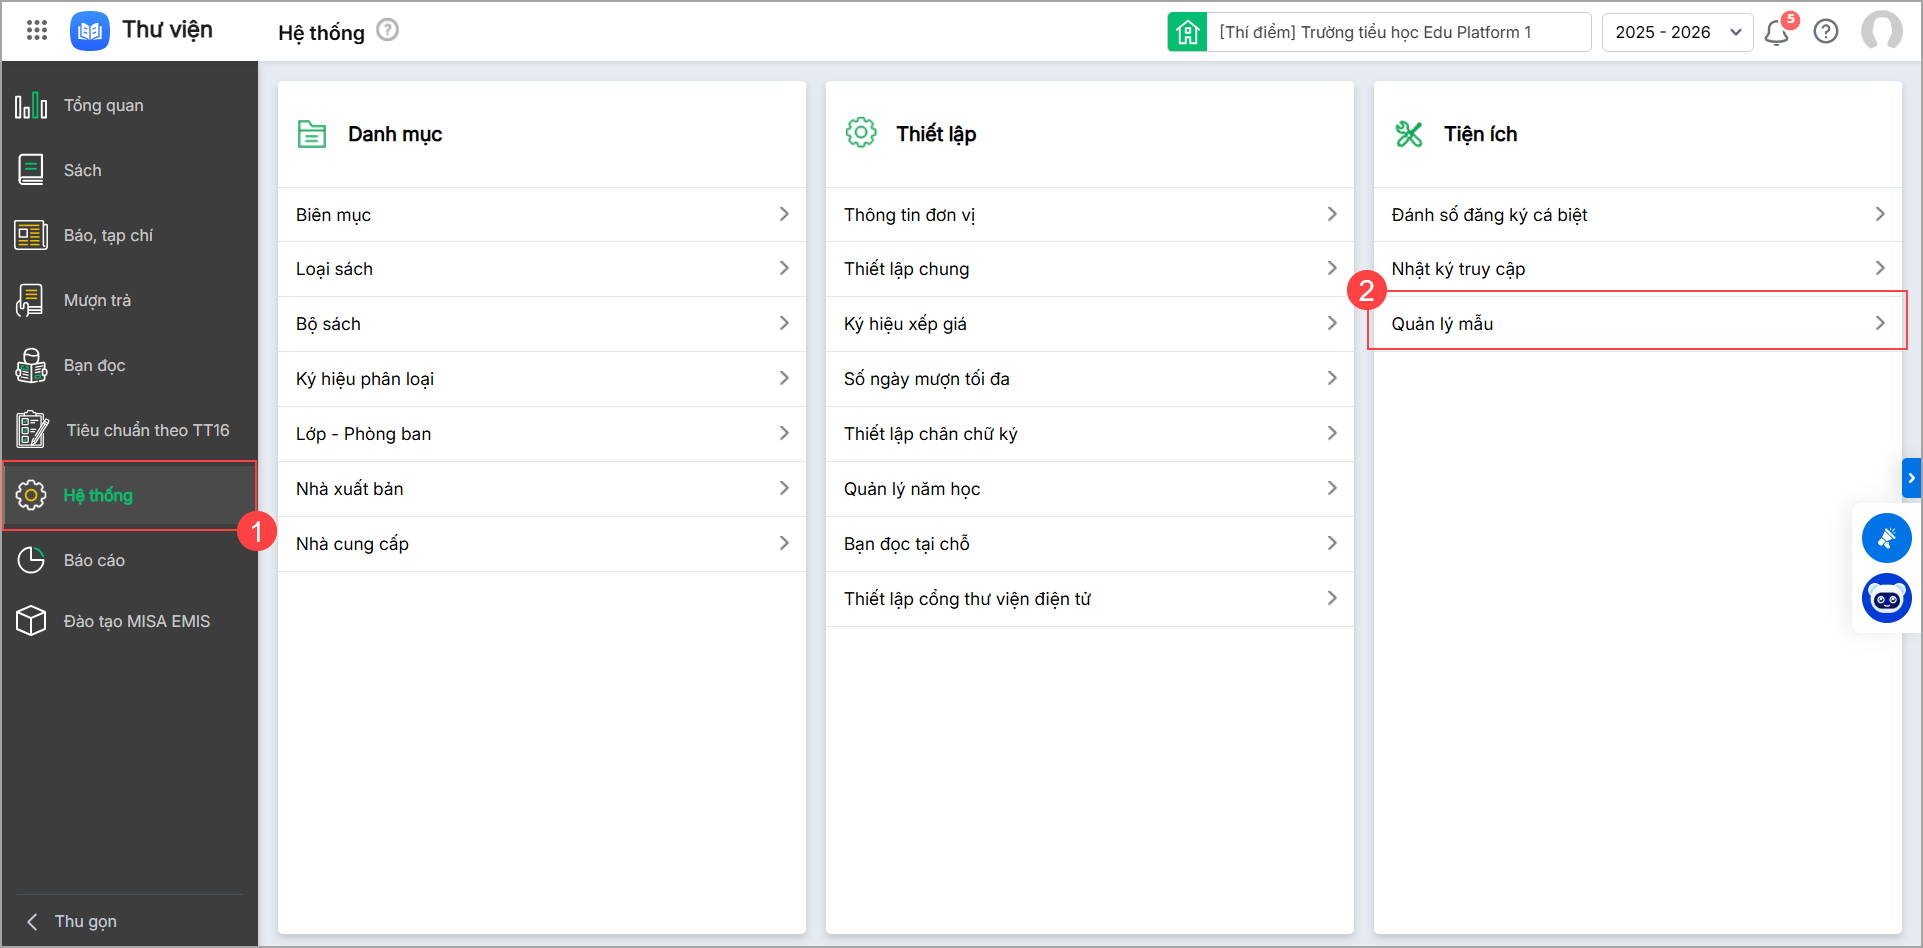Click the info icon beside Hệ thống title
Viewport: 1923px width, 948px height.
pyautogui.click(x=387, y=31)
